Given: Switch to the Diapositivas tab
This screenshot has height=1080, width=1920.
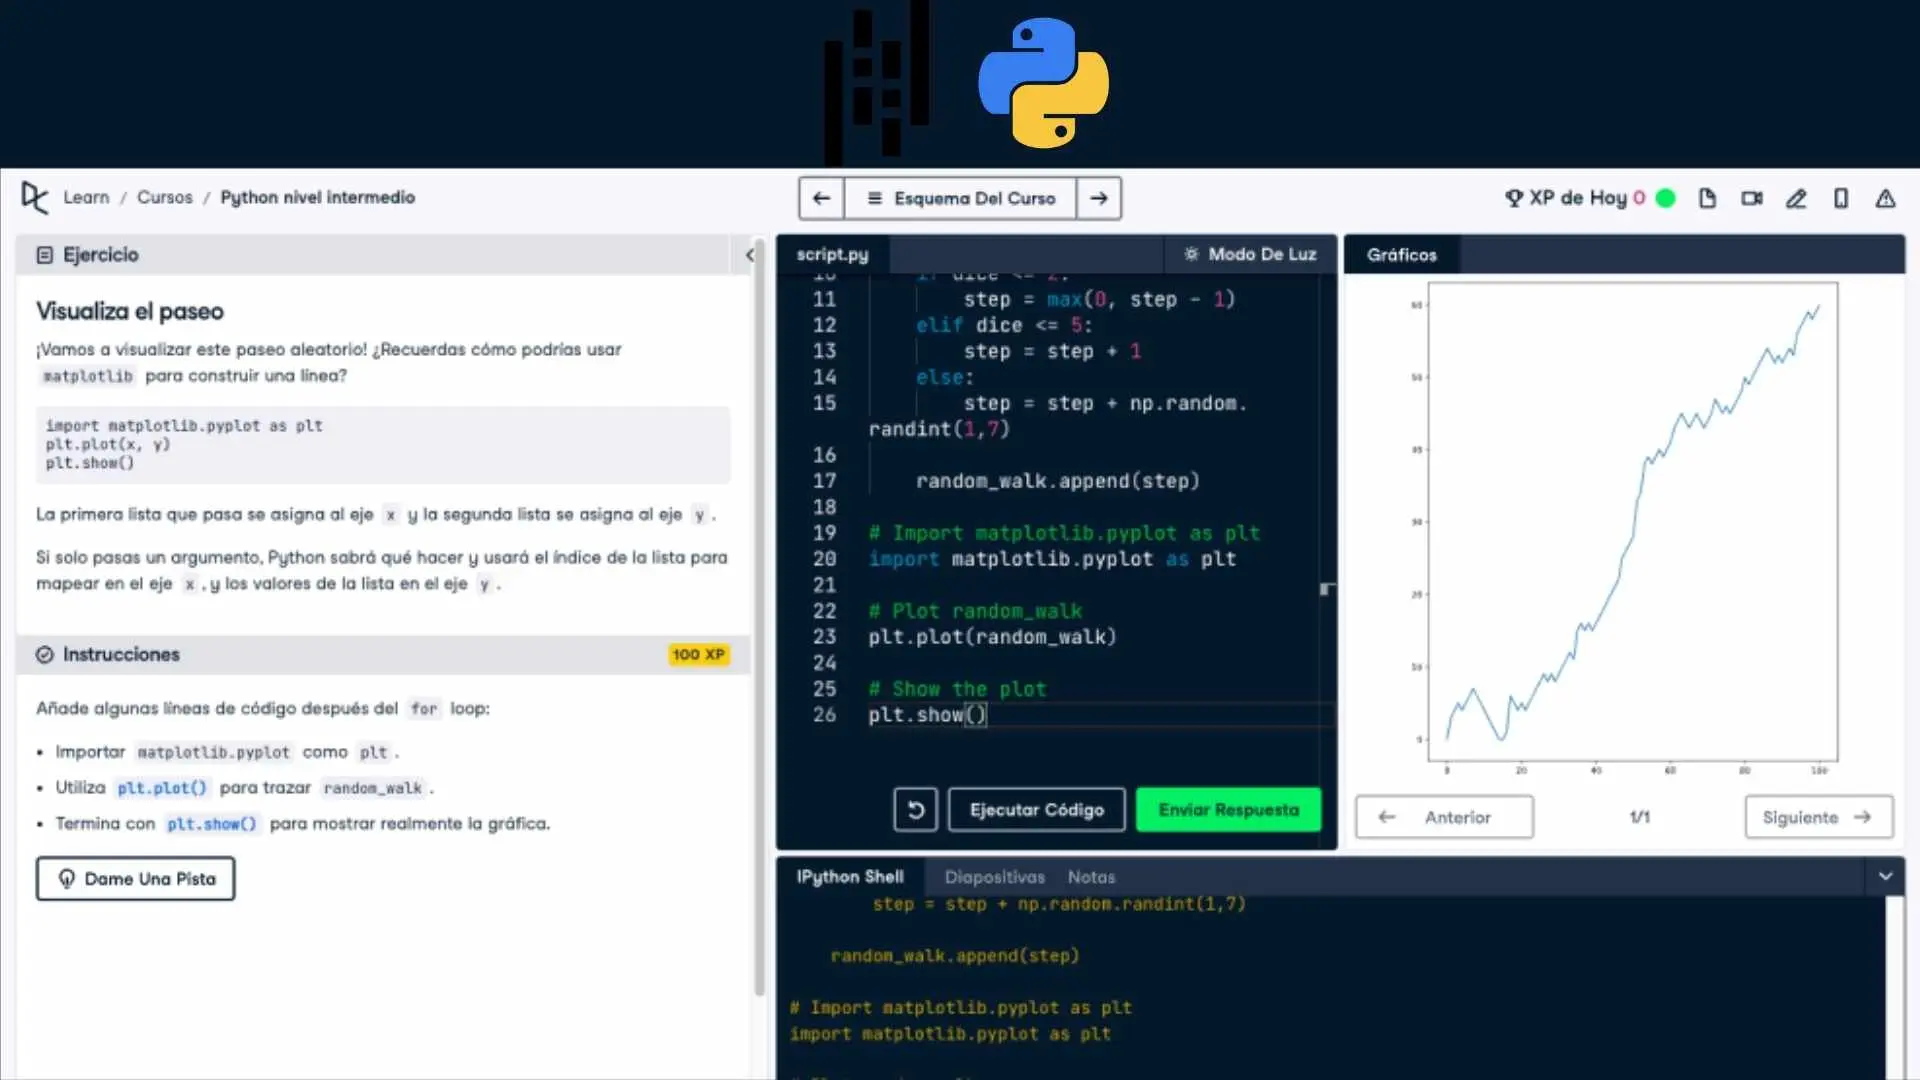Looking at the screenshot, I should [x=994, y=877].
